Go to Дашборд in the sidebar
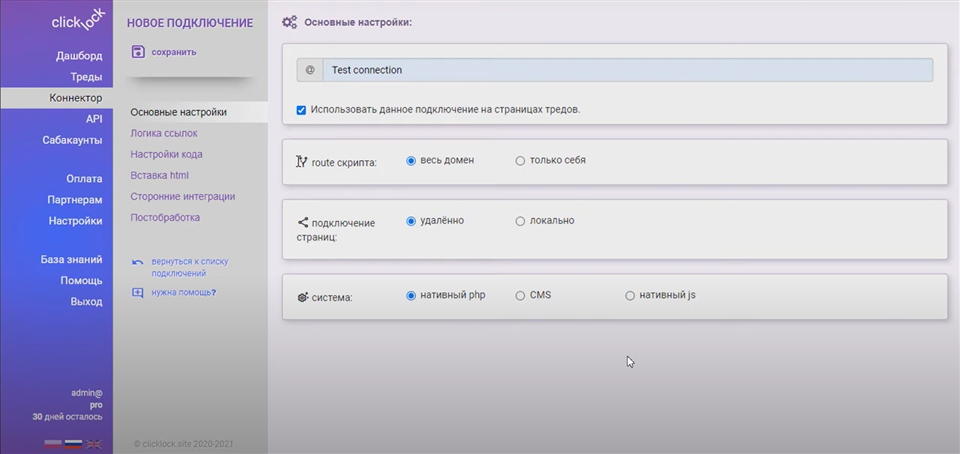Screen dimensions: 960x454 pos(79,56)
